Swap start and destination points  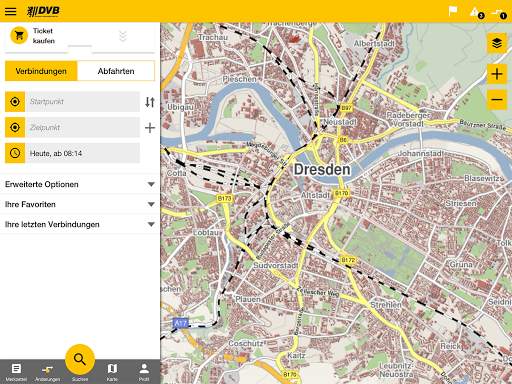click(x=150, y=102)
